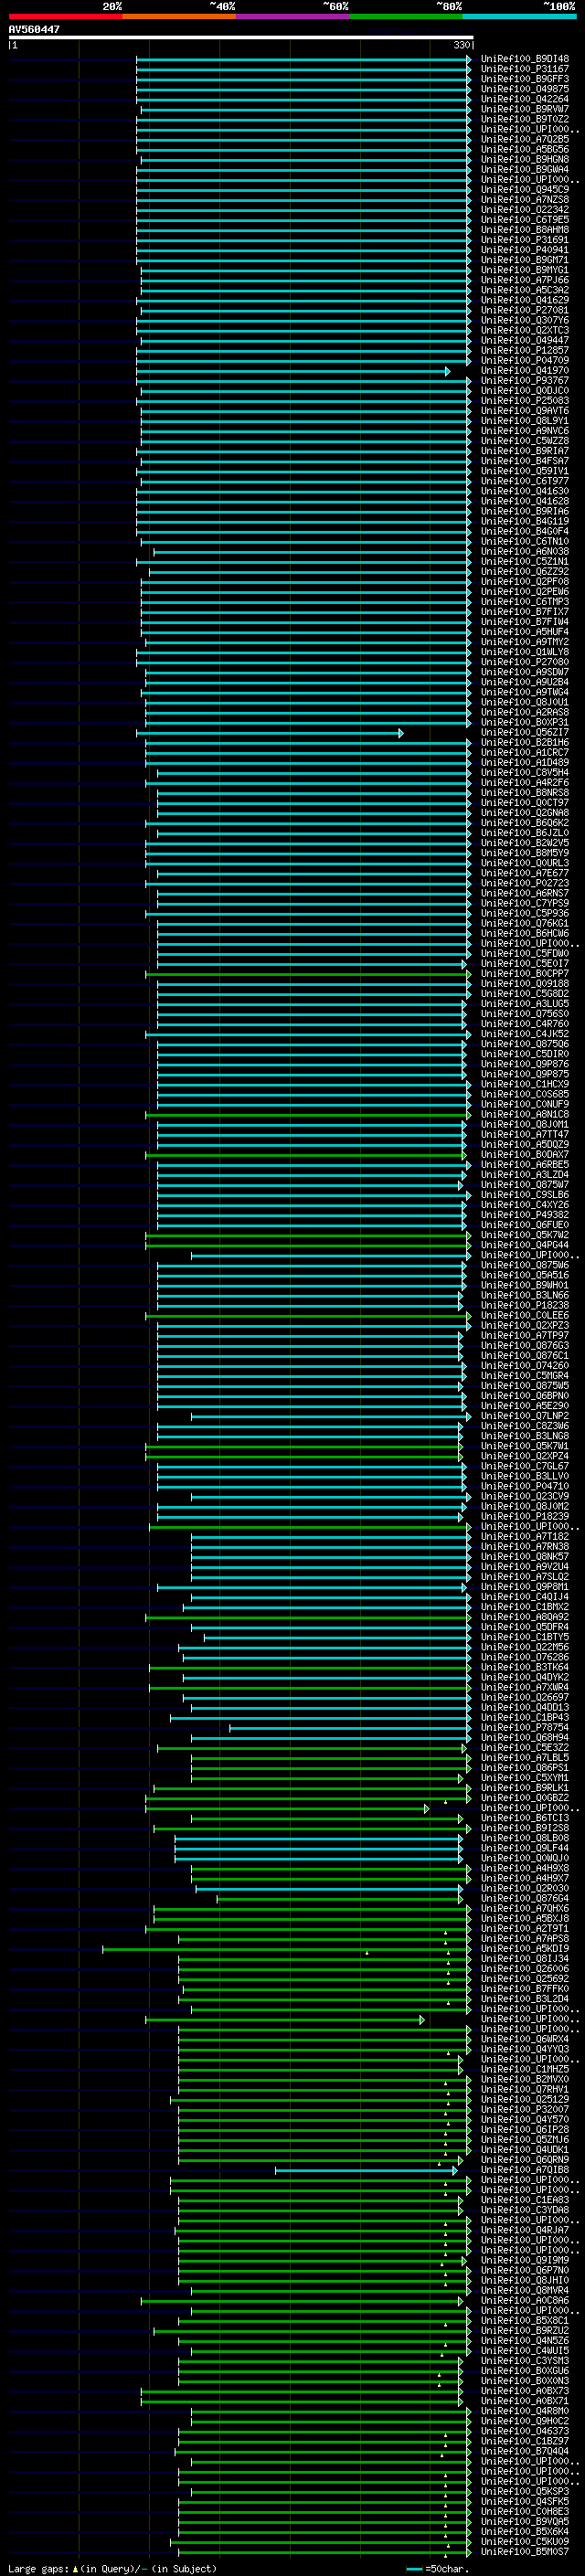Select the UniRef100_P18238 label
The width and height of the screenshot is (585, 2576).
(x=525, y=1305)
